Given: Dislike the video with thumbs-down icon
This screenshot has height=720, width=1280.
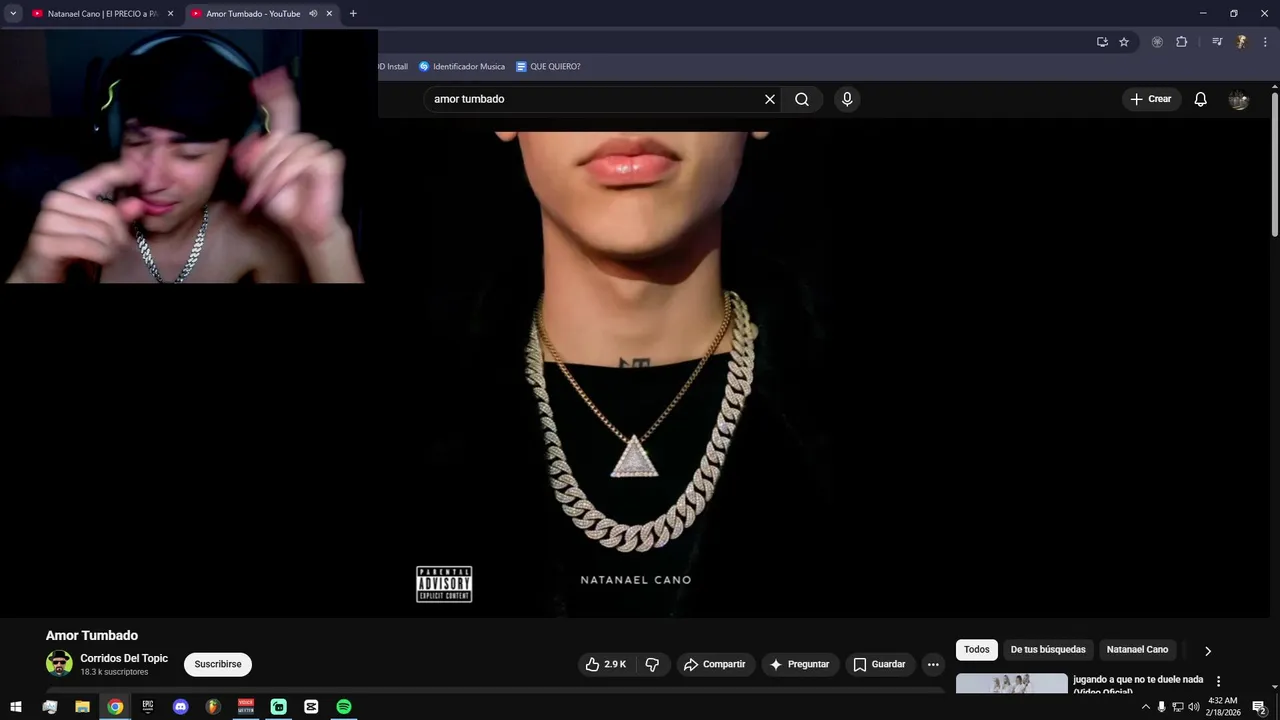Looking at the screenshot, I should [652, 664].
